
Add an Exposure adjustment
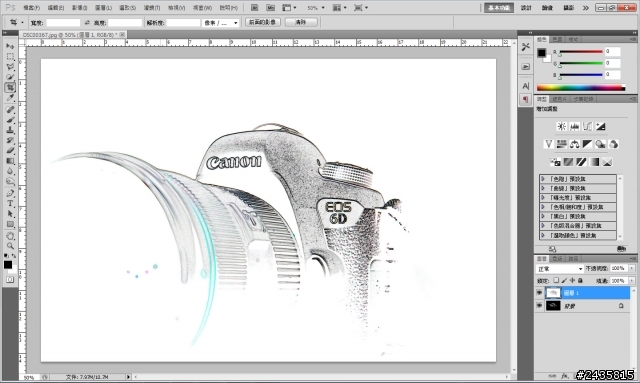(x=600, y=126)
